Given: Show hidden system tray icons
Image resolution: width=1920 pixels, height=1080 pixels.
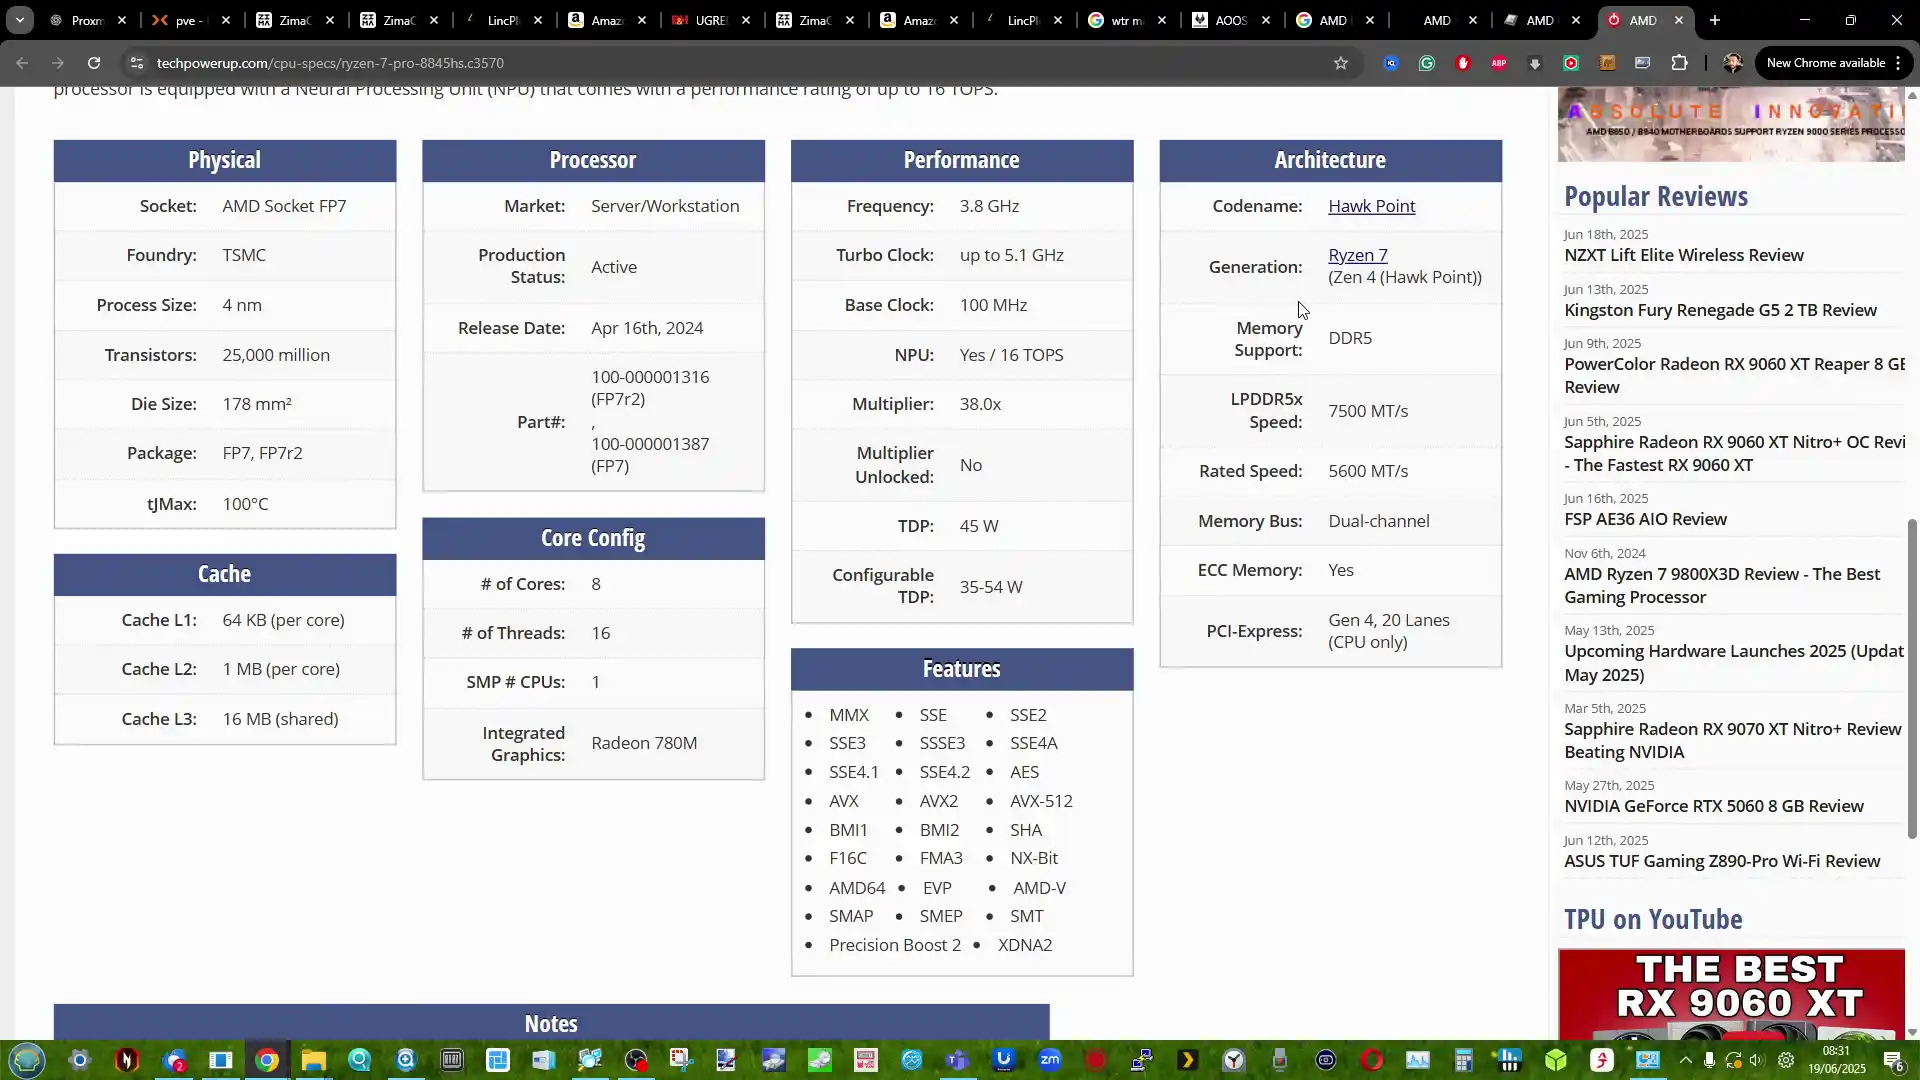Looking at the screenshot, I should point(1686,1060).
